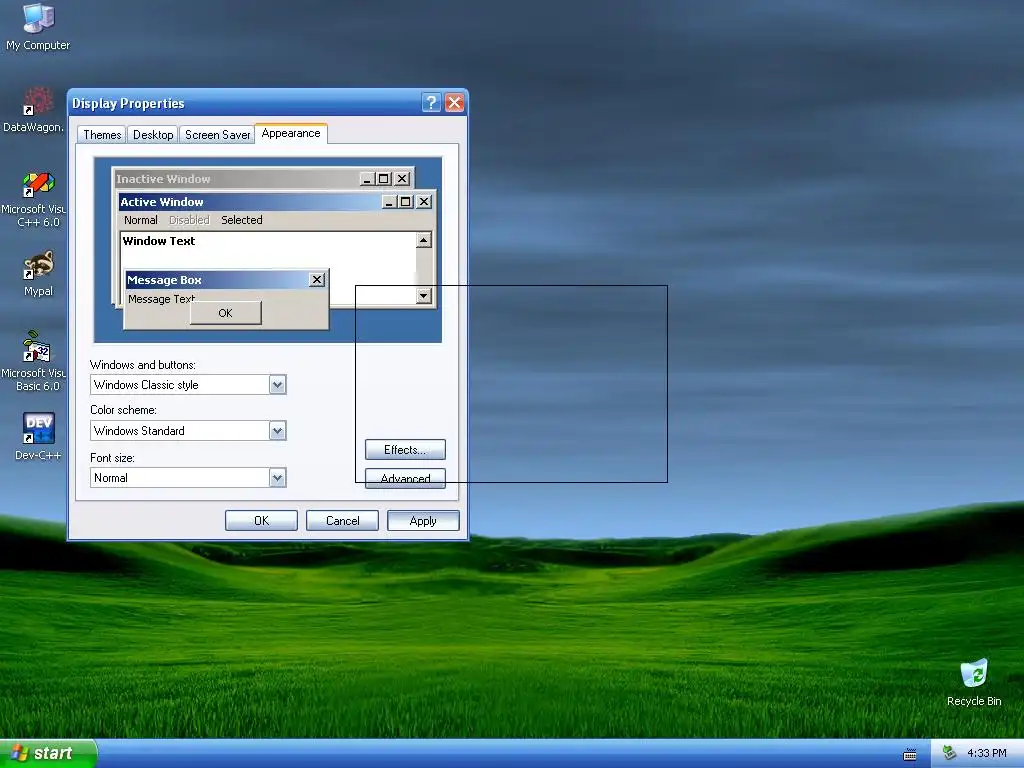The image size is (1024, 768).
Task: Select Microsoft Visual Basic 6.0 shortcut icon
Action: pyautogui.click(x=37, y=361)
